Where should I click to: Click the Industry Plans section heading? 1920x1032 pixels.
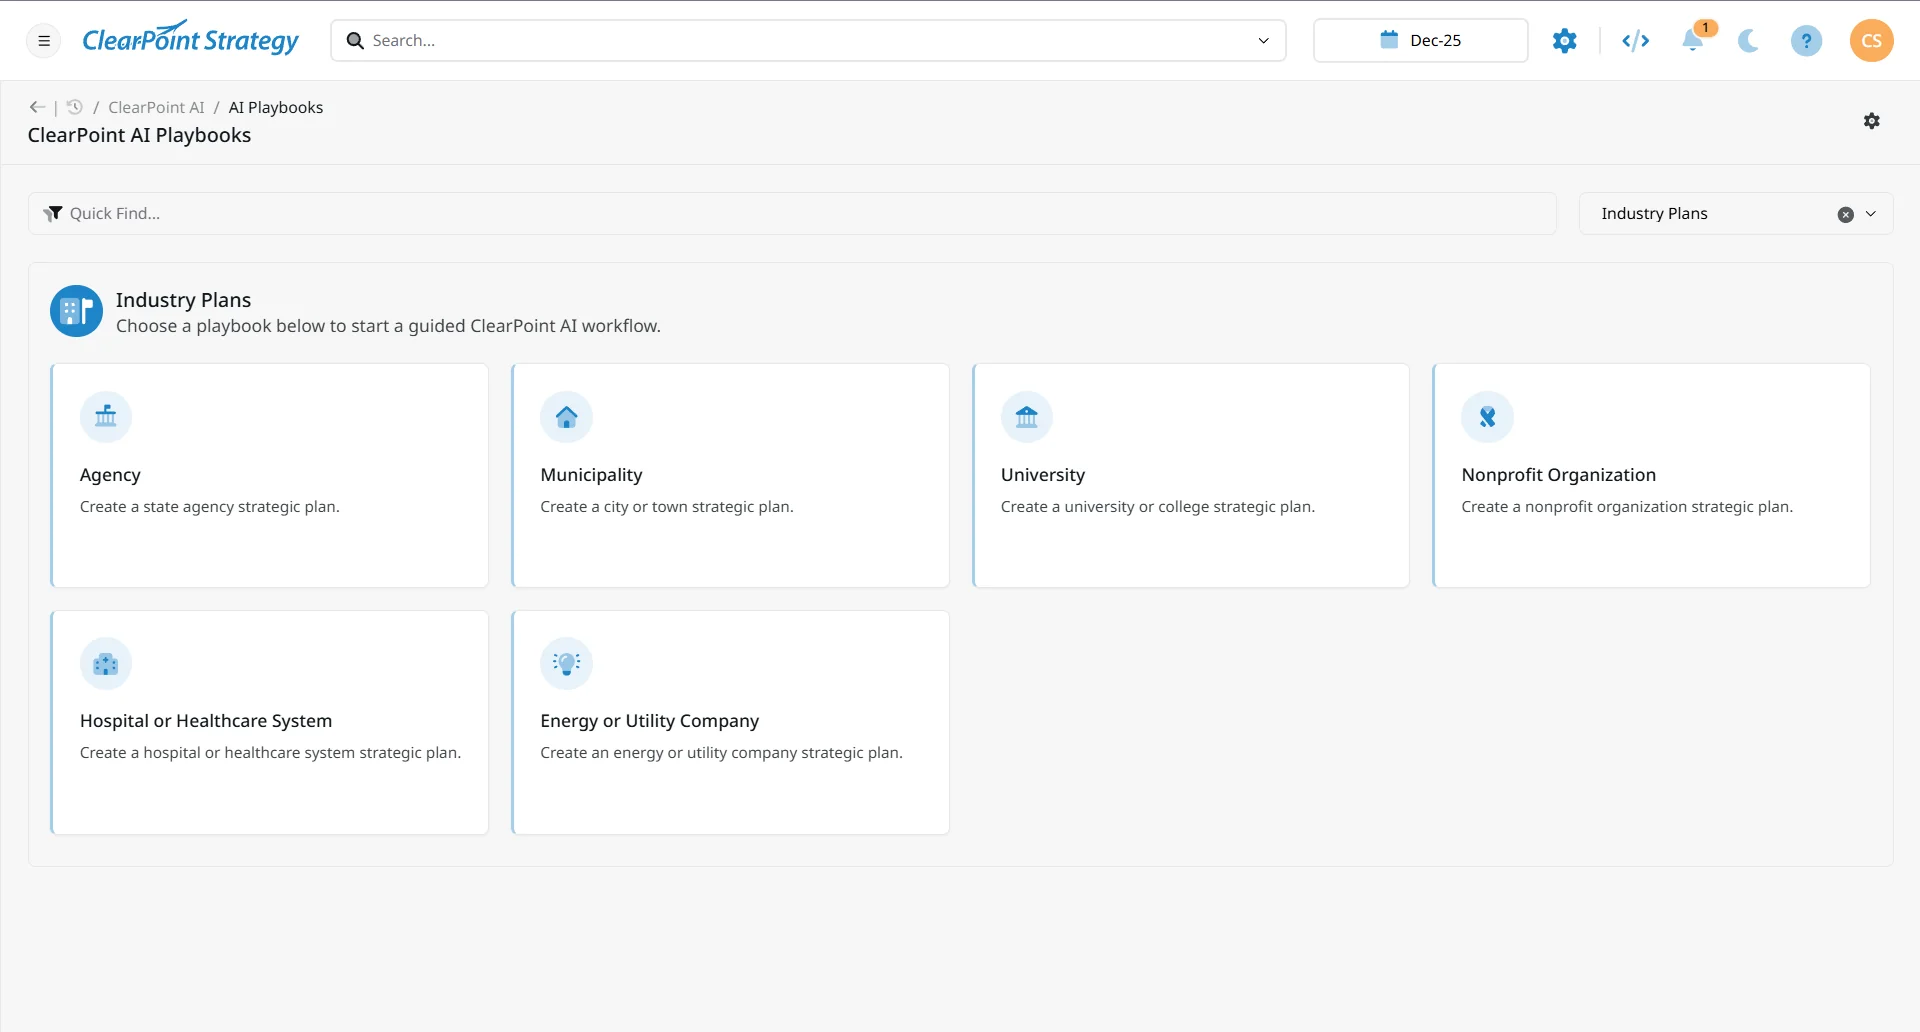click(x=184, y=300)
